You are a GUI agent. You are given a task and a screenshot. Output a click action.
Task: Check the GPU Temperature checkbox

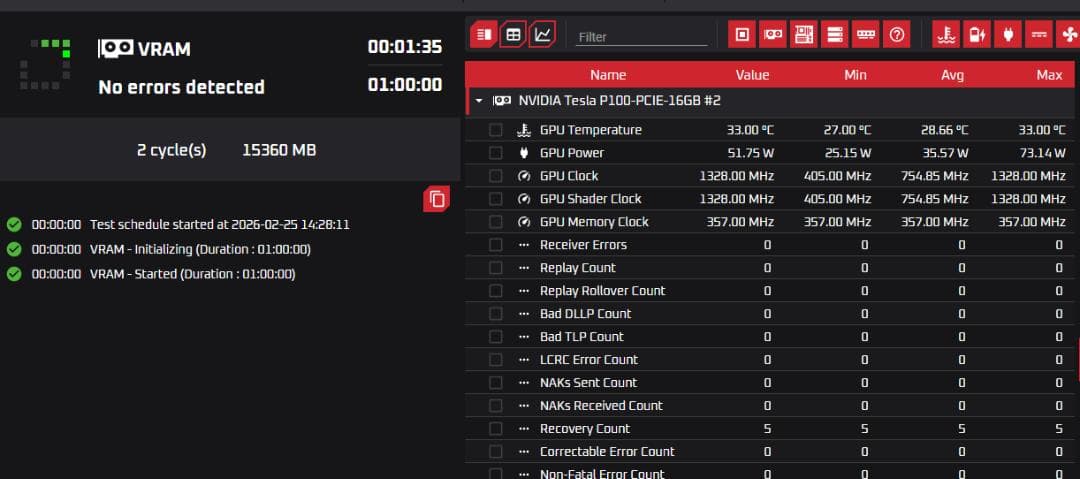tap(495, 130)
